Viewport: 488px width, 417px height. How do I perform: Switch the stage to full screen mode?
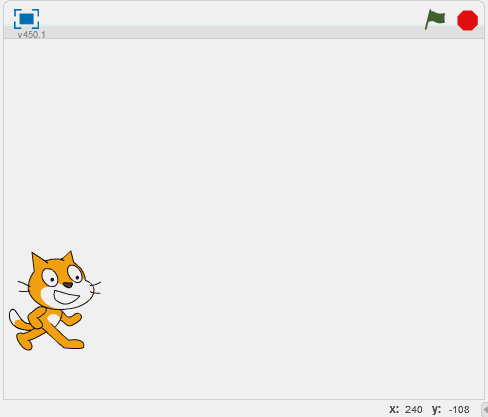[x=26, y=19]
